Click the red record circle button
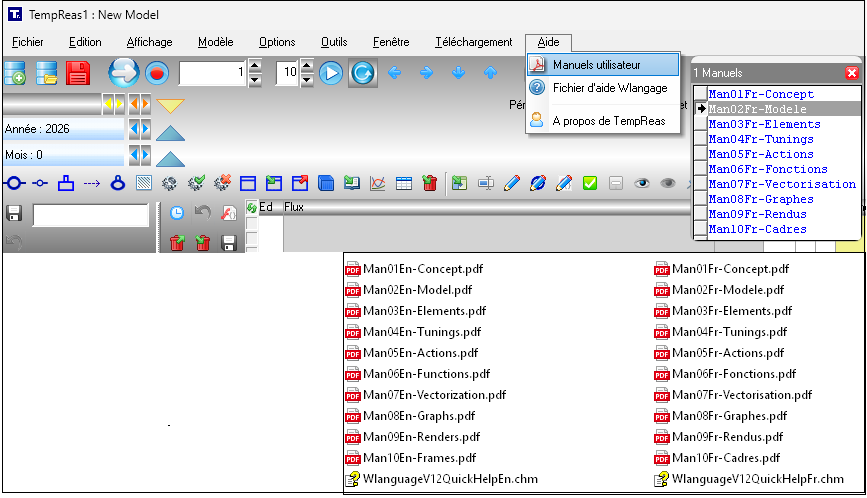Viewport: 867px width, 498px height. [x=157, y=73]
